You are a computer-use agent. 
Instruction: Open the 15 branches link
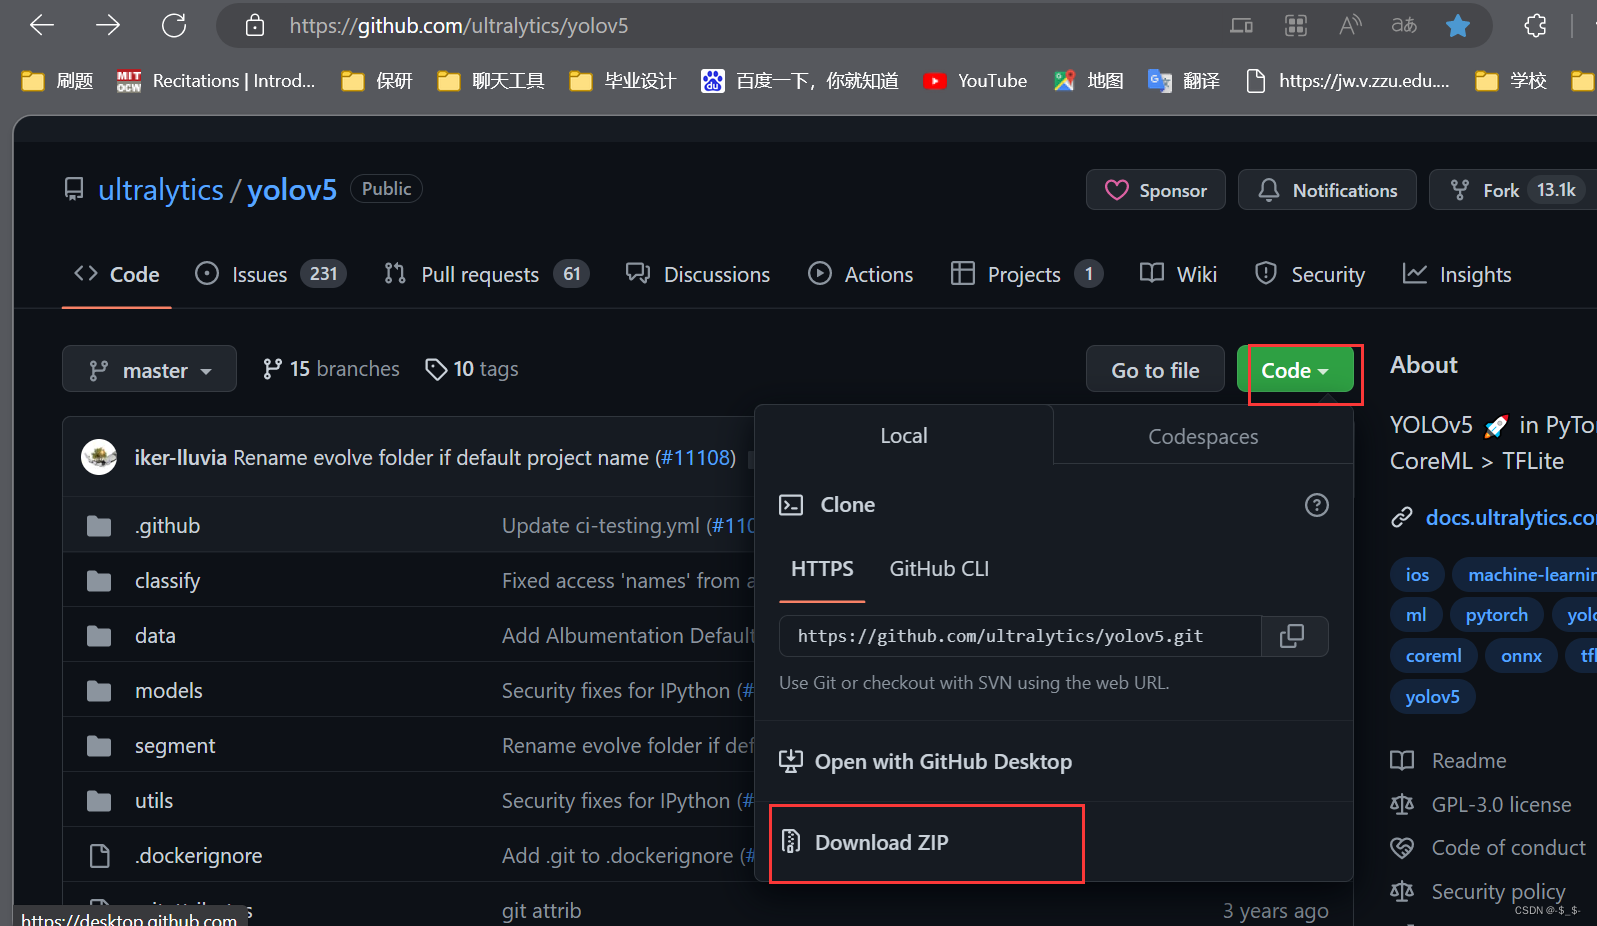[x=331, y=369]
